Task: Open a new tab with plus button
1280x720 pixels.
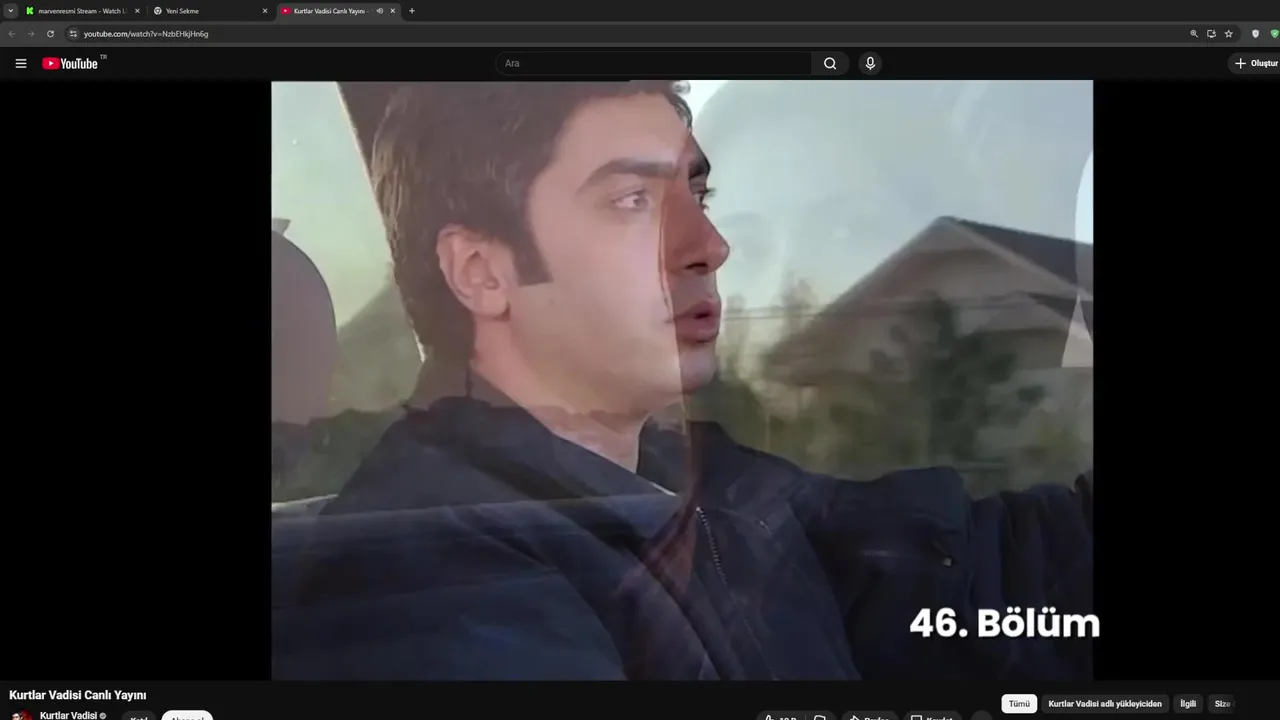Action: point(412,11)
